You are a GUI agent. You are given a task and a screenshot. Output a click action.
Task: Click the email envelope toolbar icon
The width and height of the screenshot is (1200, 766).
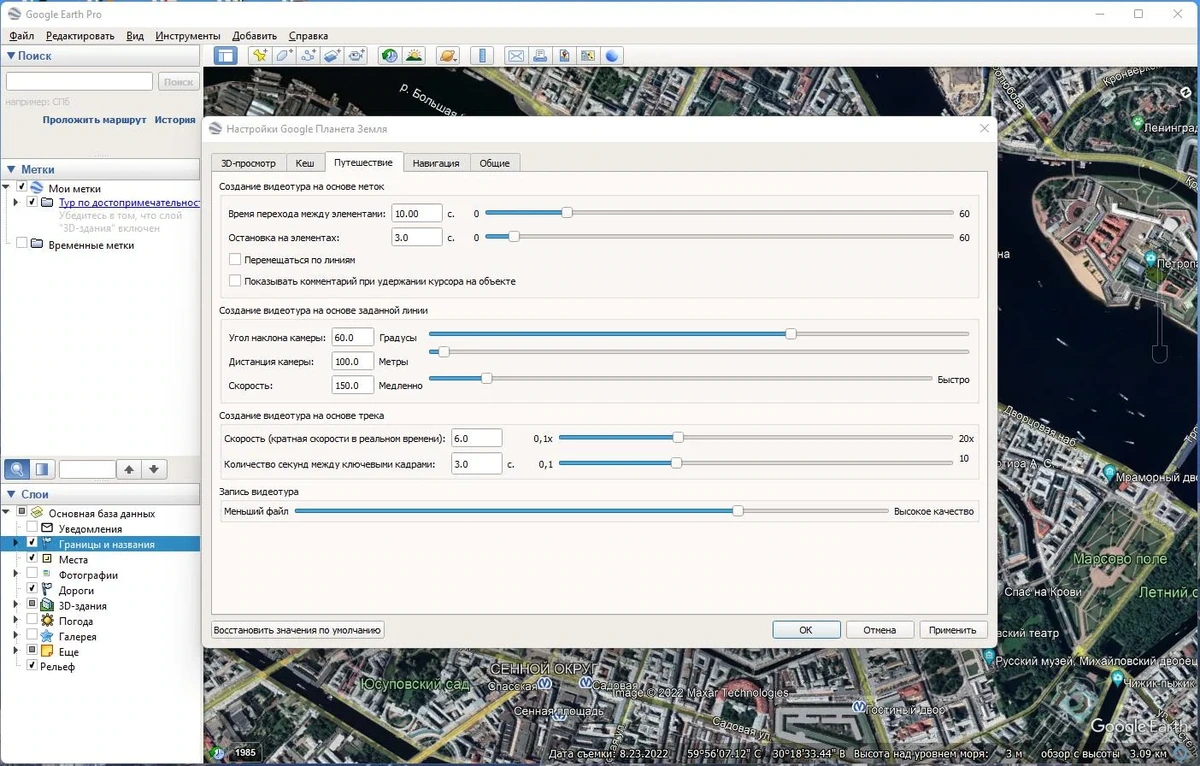515,56
